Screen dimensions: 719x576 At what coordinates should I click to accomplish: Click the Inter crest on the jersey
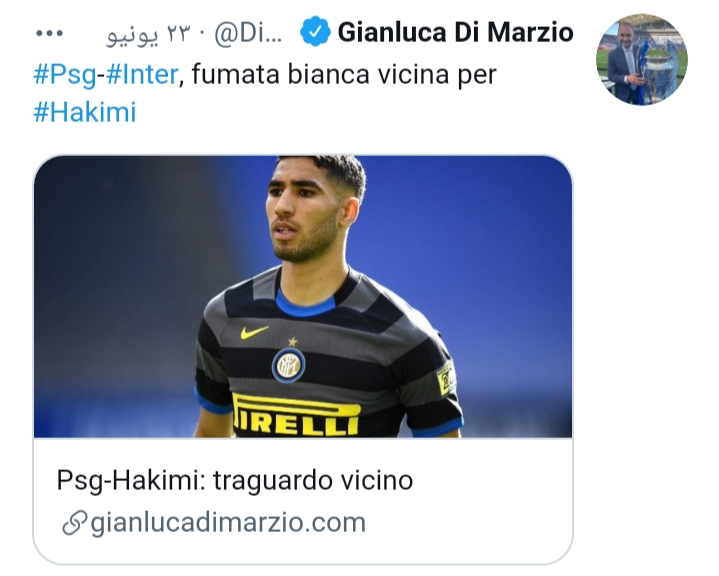pyautogui.click(x=288, y=366)
